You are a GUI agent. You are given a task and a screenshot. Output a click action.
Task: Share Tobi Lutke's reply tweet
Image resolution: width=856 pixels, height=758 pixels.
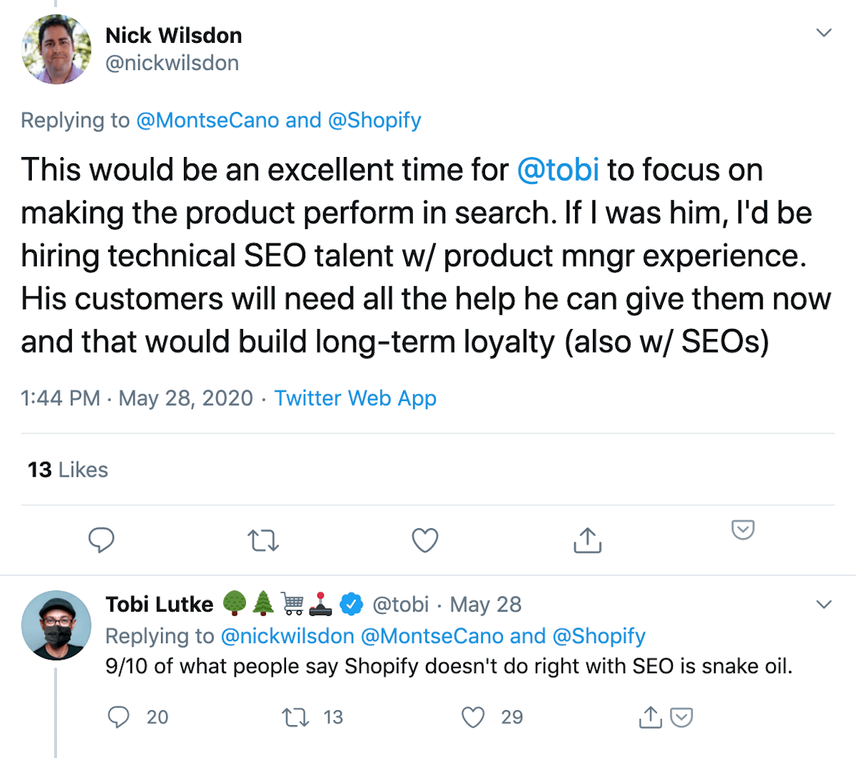pyautogui.click(x=650, y=717)
